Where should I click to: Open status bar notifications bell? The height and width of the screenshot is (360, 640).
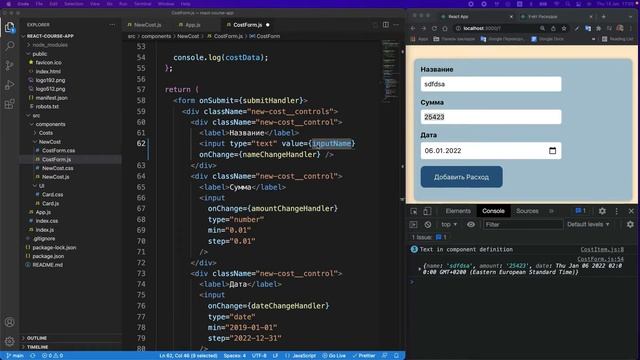[x=396, y=356]
